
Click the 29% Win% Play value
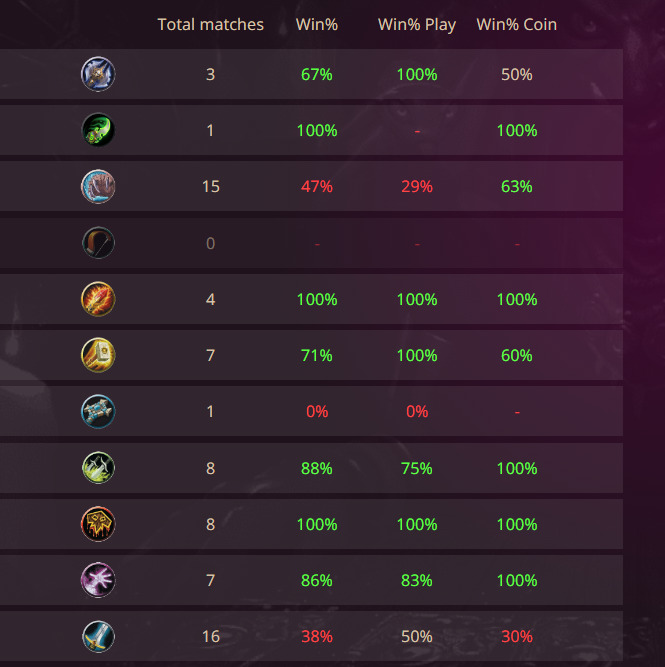tap(417, 186)
